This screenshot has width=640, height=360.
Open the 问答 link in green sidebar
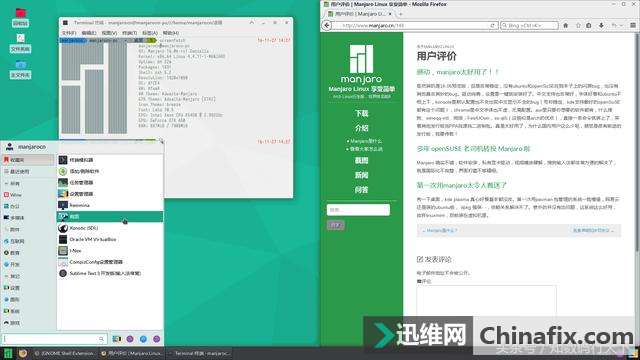(361, 190)
